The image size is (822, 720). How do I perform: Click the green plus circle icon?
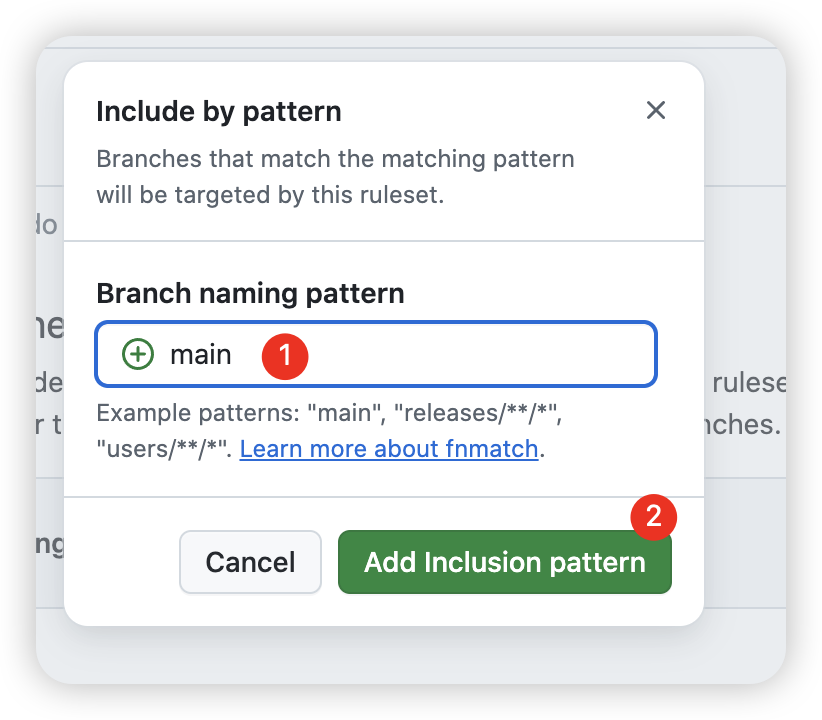[x=138, y=354]
